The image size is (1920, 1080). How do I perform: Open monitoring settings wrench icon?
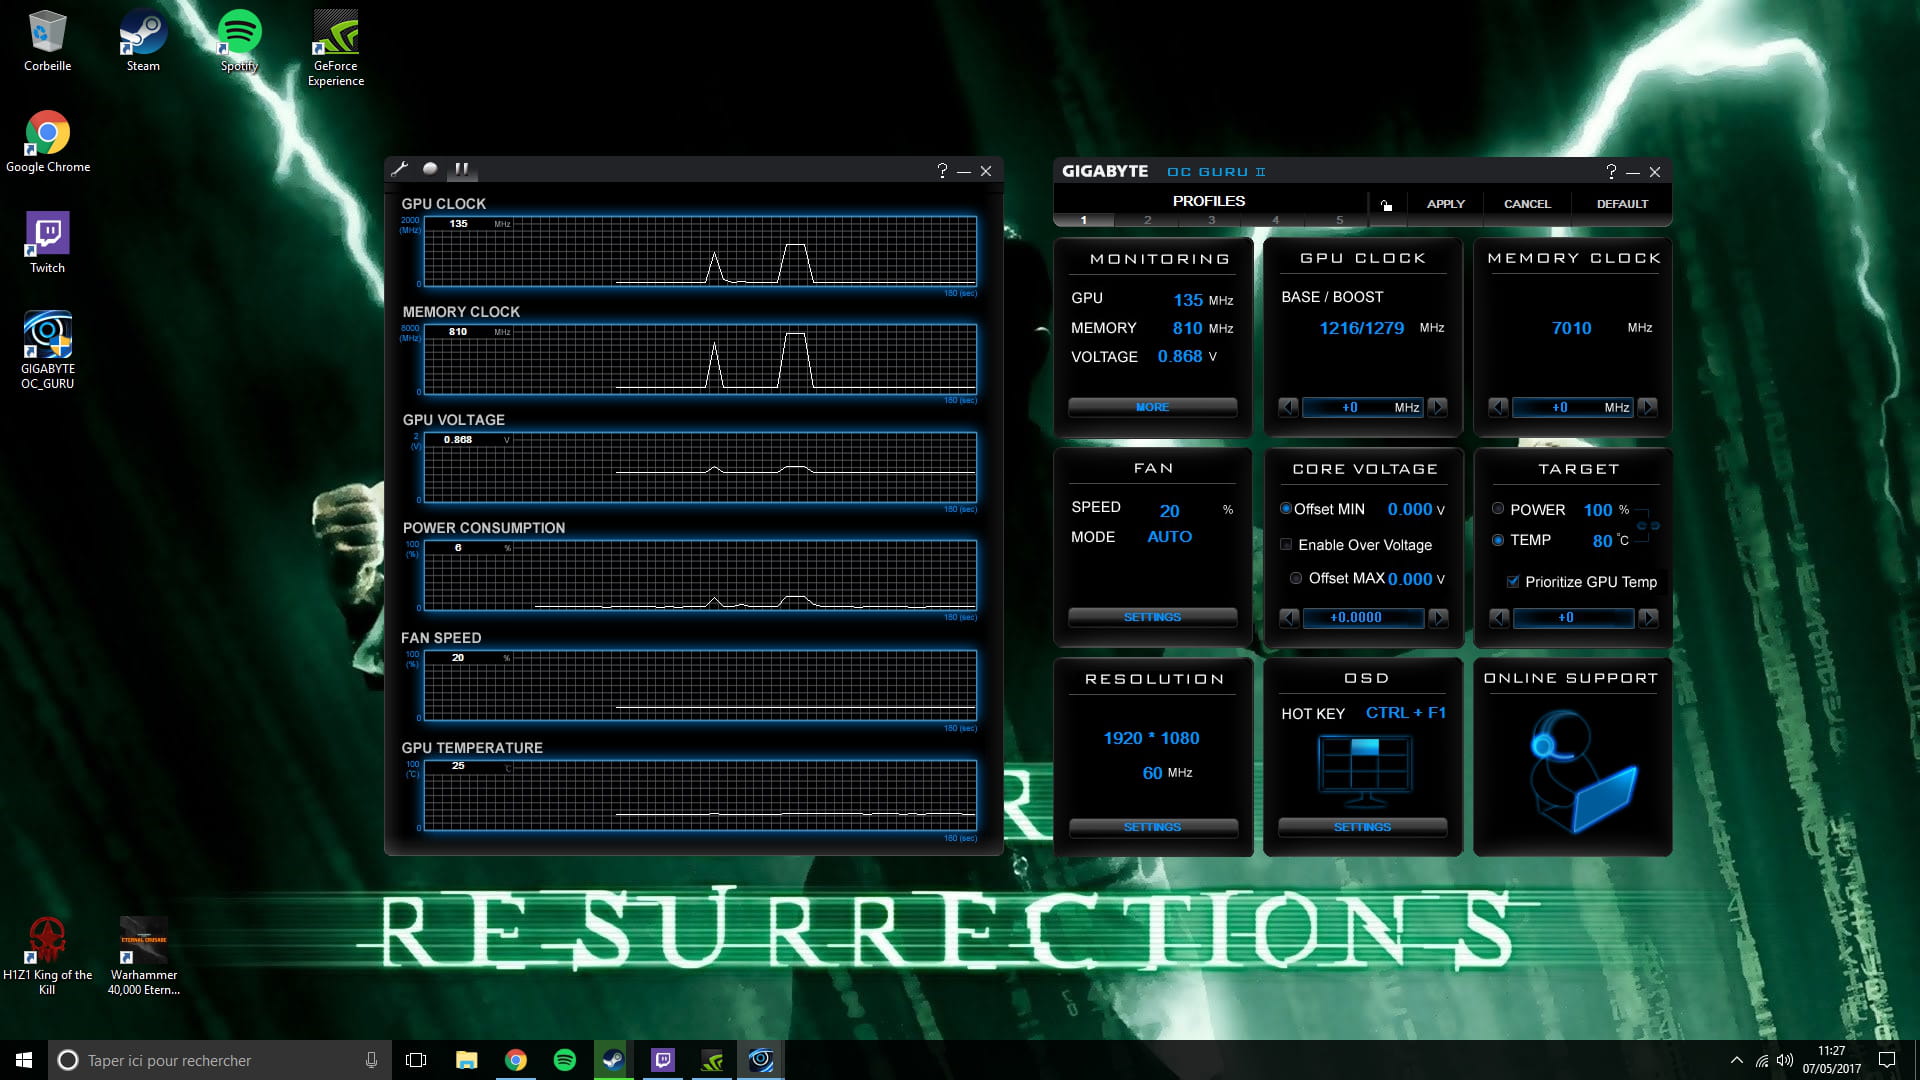tap(399, 169)
